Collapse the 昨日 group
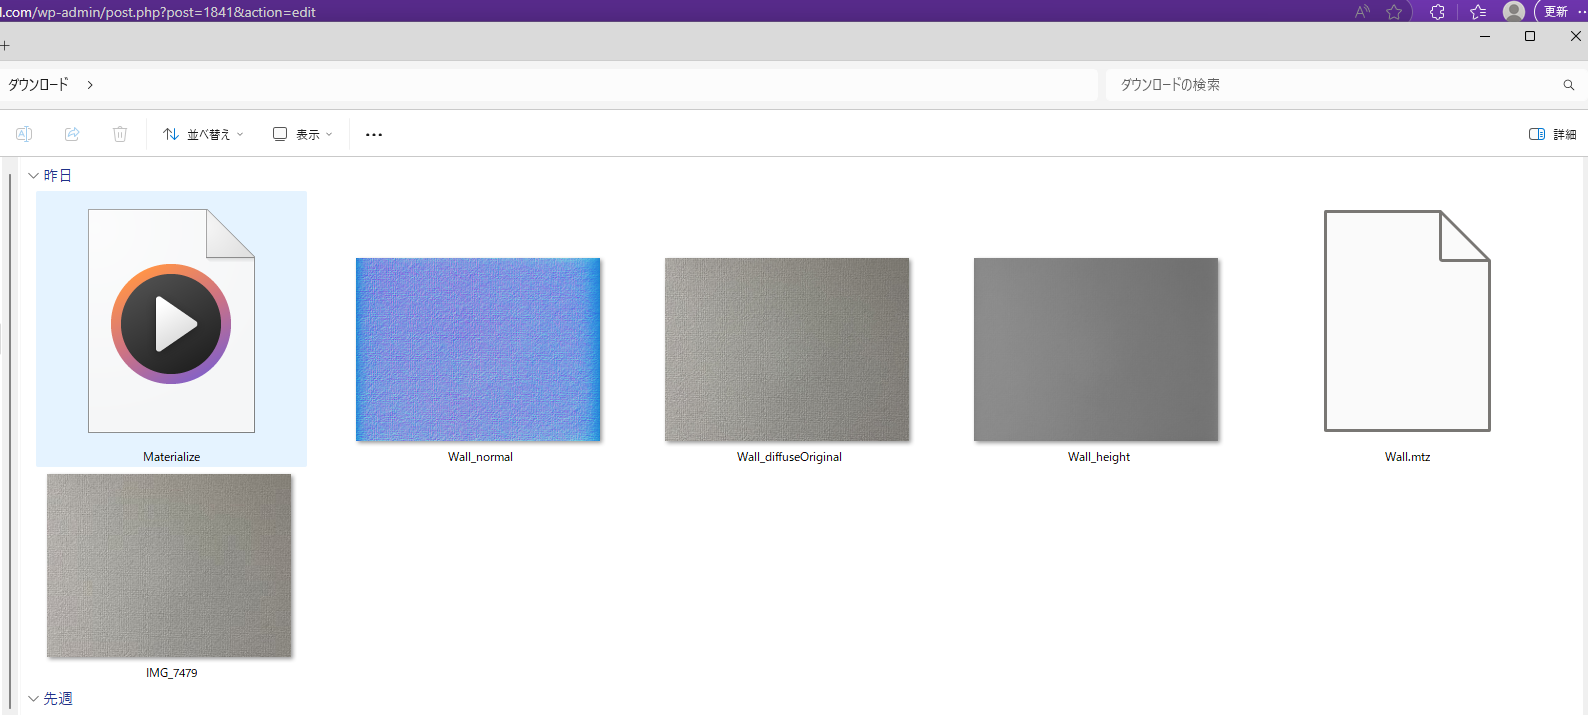The image size is (1588, 715). pos(33,176)
